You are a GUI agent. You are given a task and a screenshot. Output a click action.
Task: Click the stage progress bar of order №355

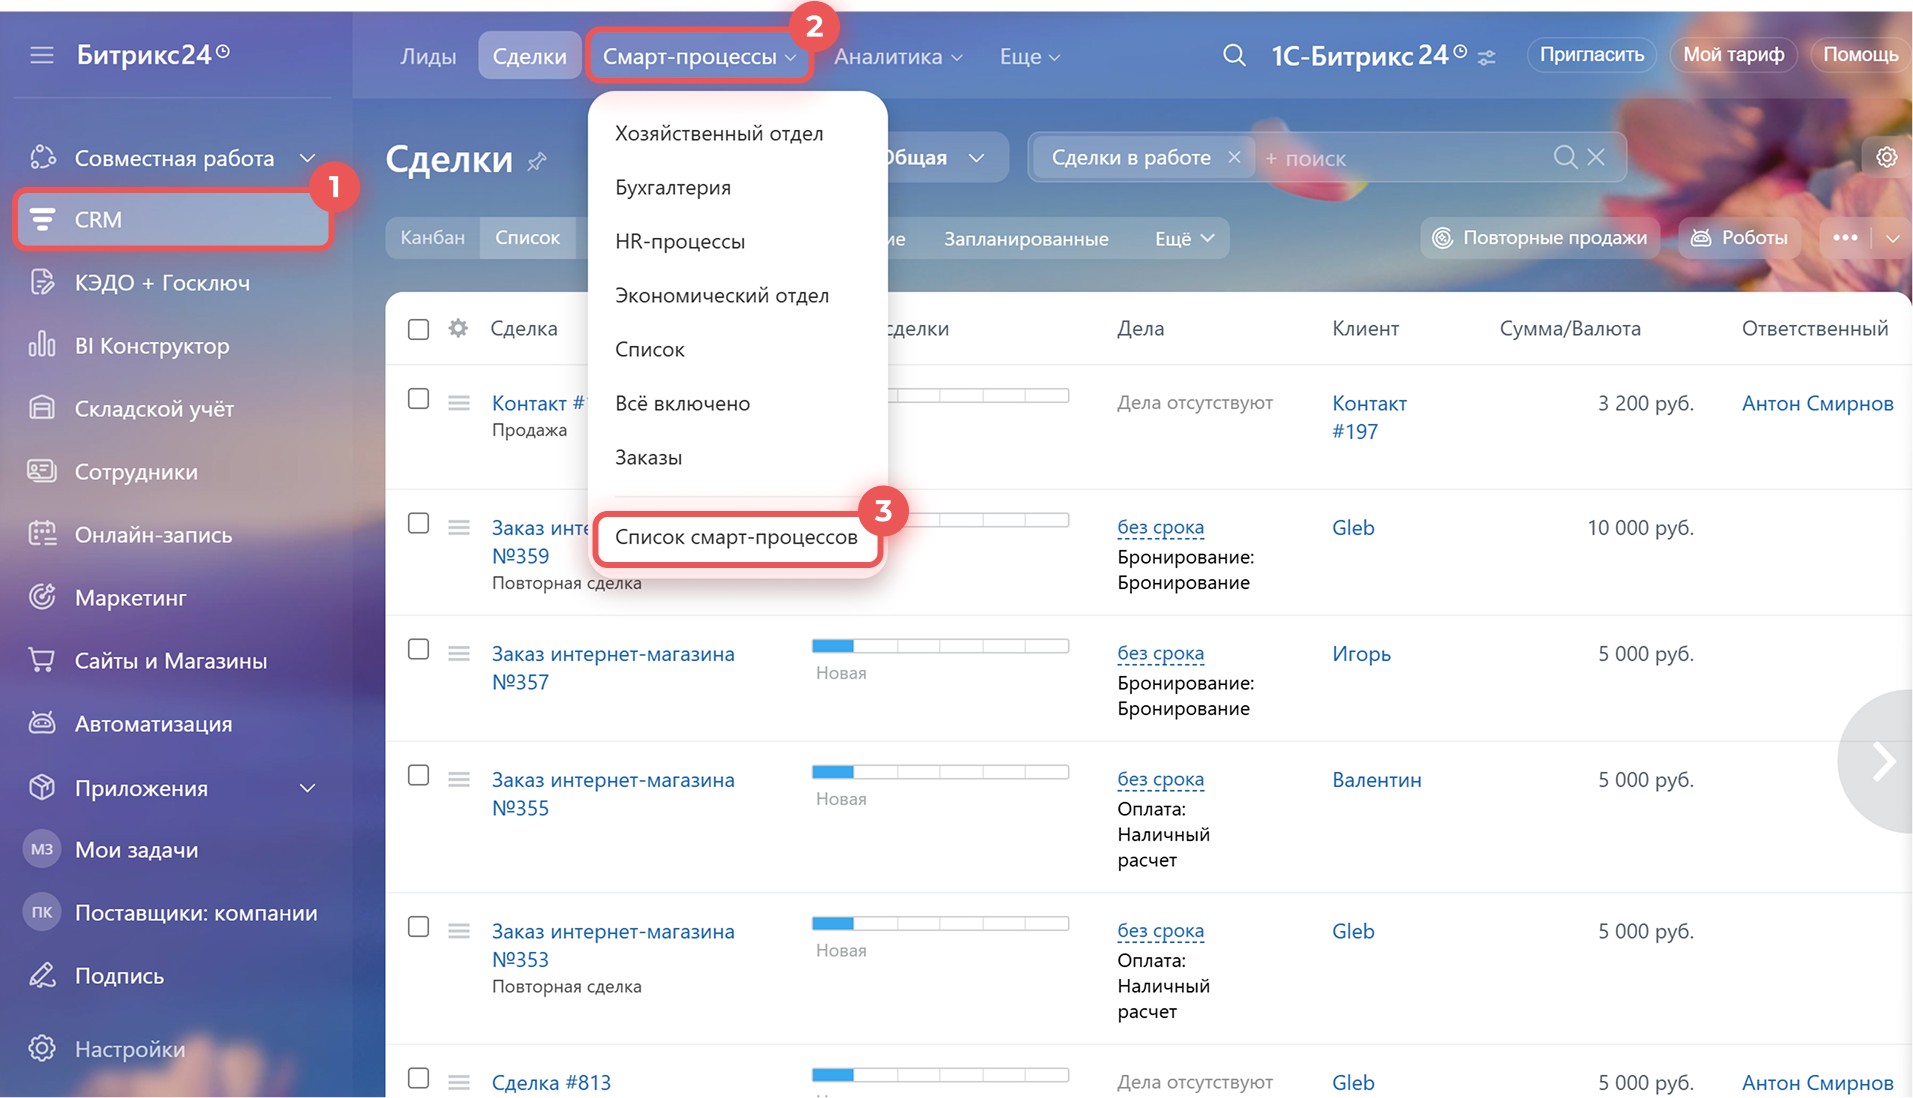940,772
